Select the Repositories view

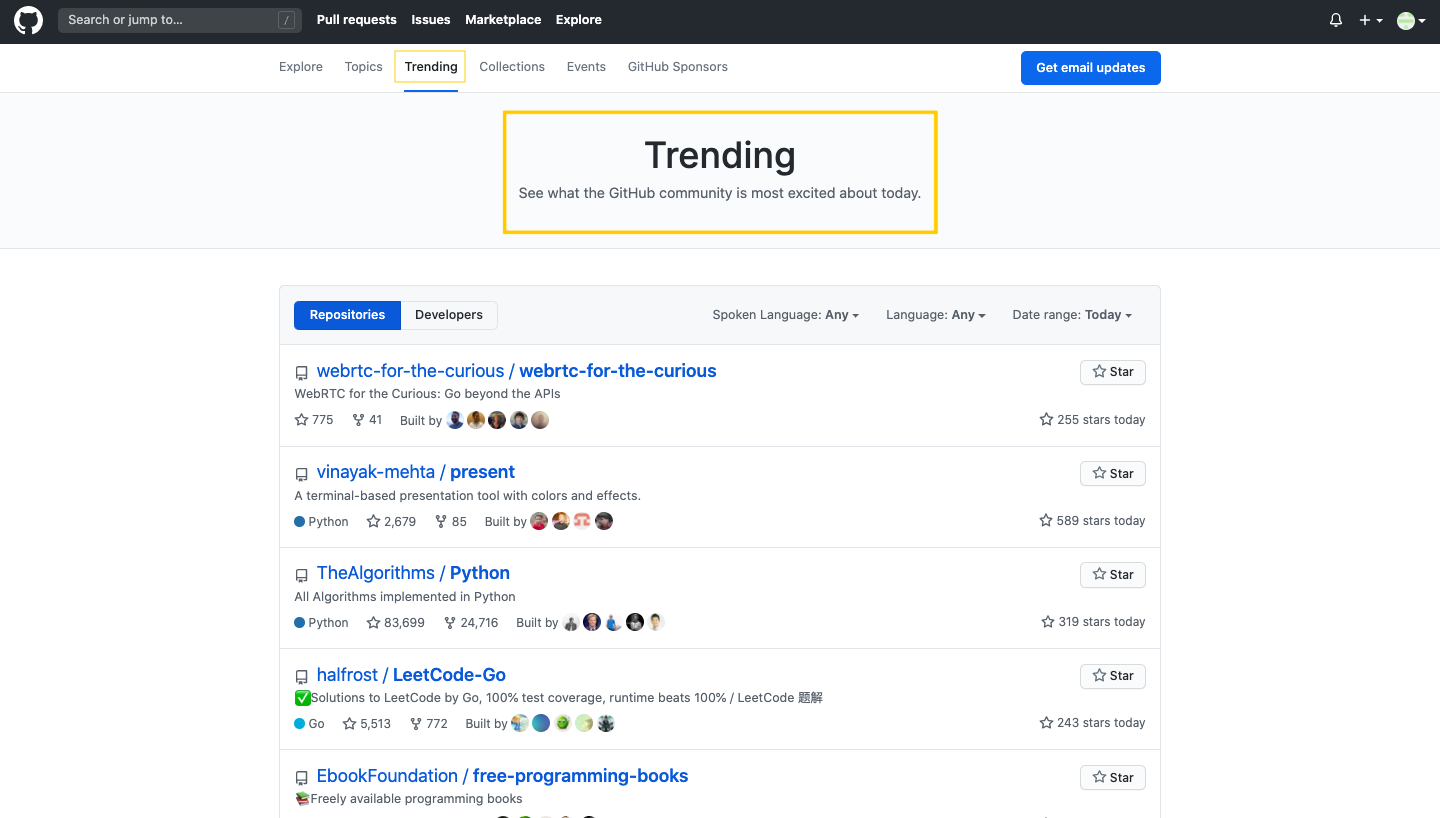point(347,315)
